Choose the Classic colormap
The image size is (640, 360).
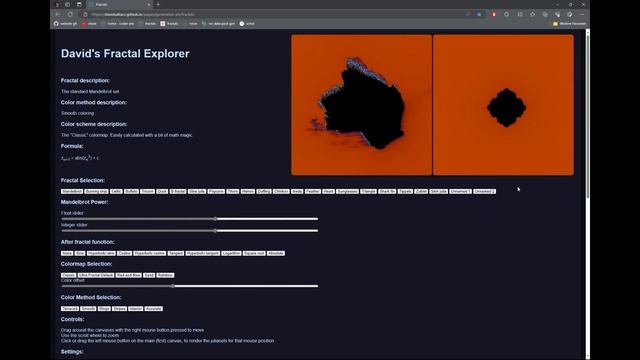coord(69,275)
